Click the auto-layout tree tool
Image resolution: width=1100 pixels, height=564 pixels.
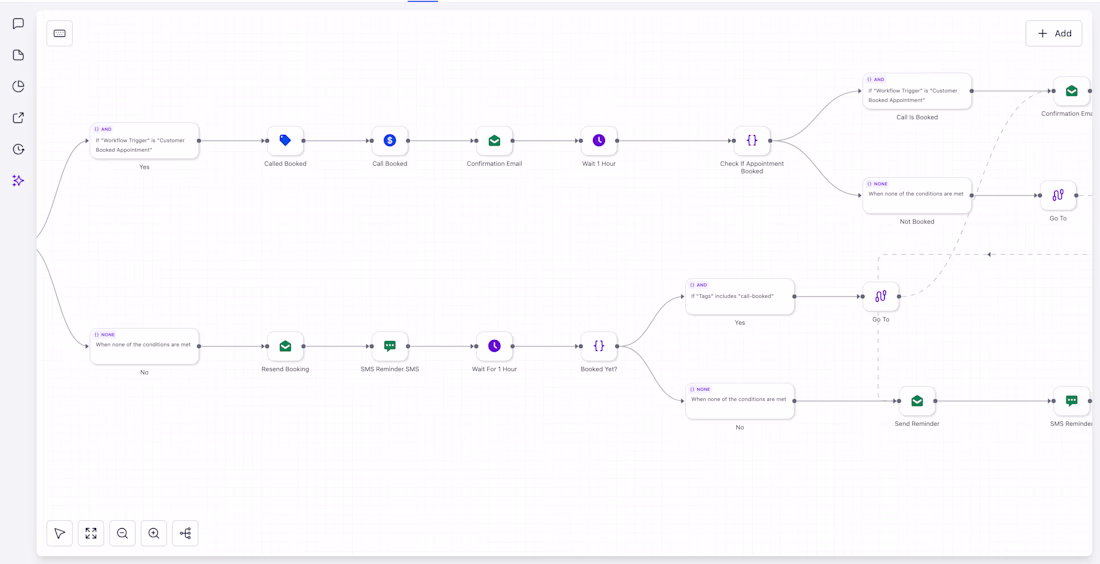[x=185, y=533]
